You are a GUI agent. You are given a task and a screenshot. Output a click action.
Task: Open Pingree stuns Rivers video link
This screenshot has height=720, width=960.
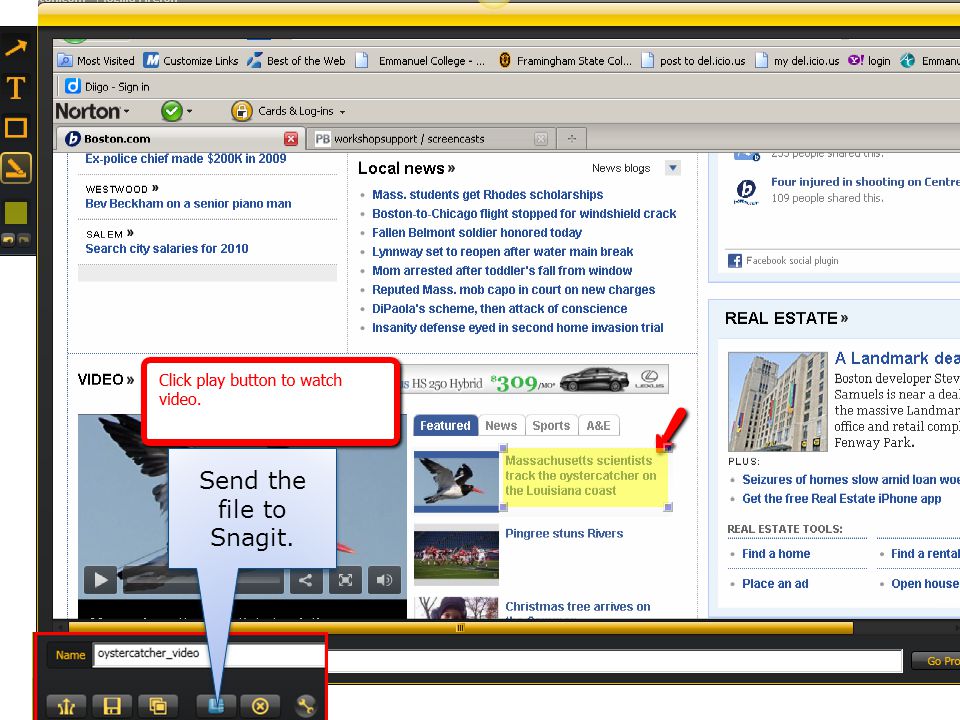564,533
